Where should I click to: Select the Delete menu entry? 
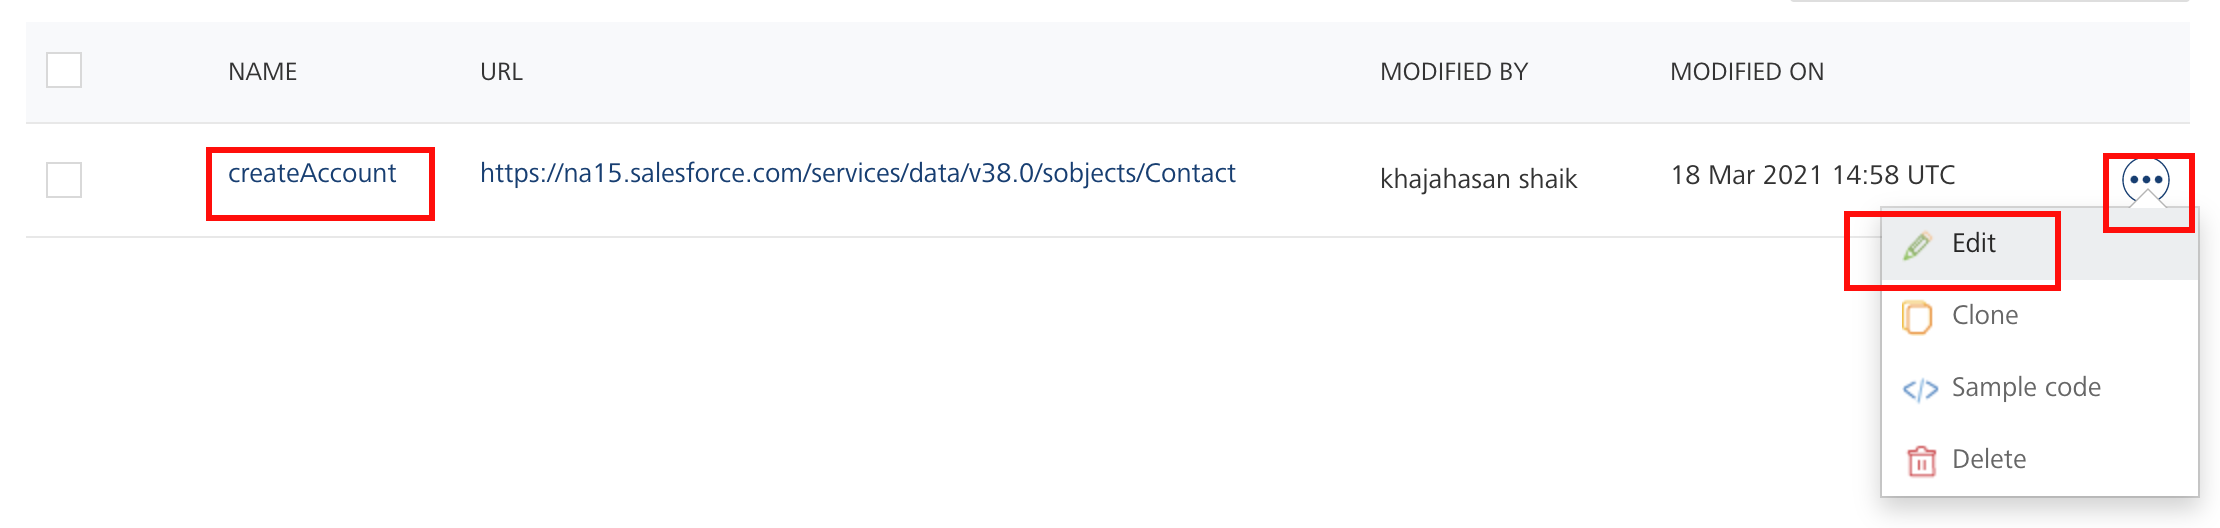[x=1989, y=460]
